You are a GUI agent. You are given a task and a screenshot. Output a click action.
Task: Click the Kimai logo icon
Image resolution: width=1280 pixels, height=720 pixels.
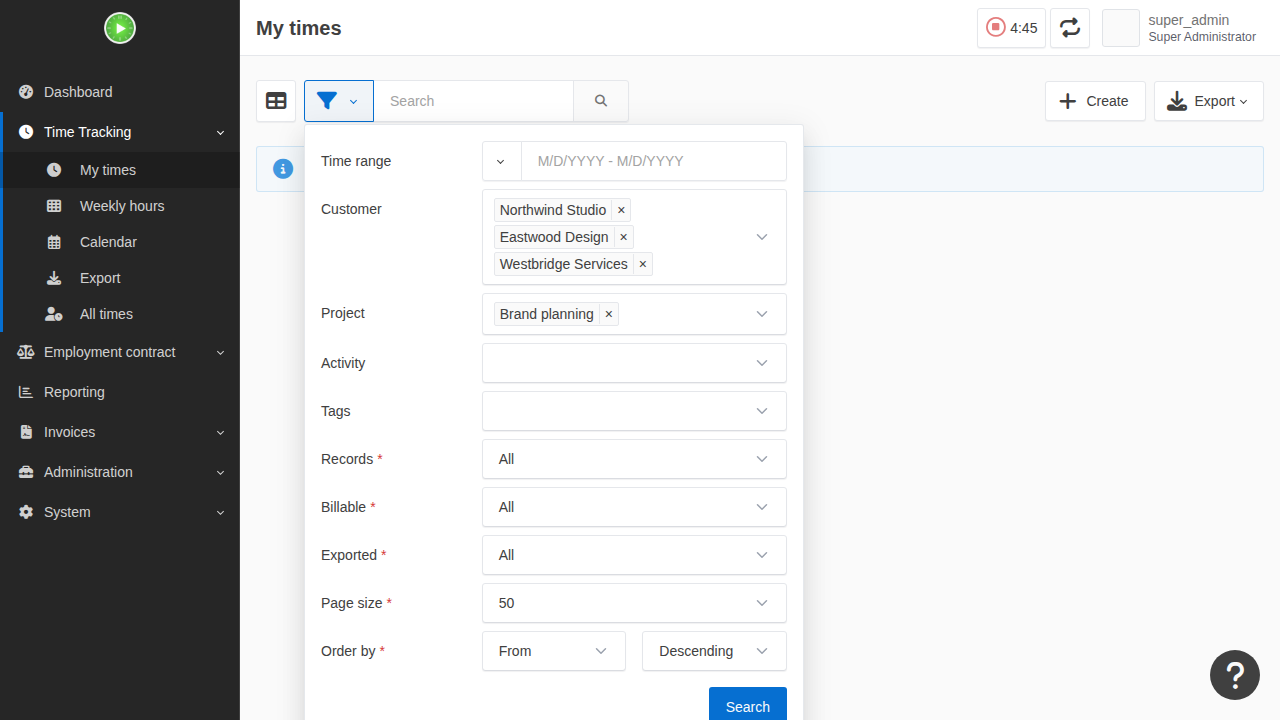pos(120,28)
